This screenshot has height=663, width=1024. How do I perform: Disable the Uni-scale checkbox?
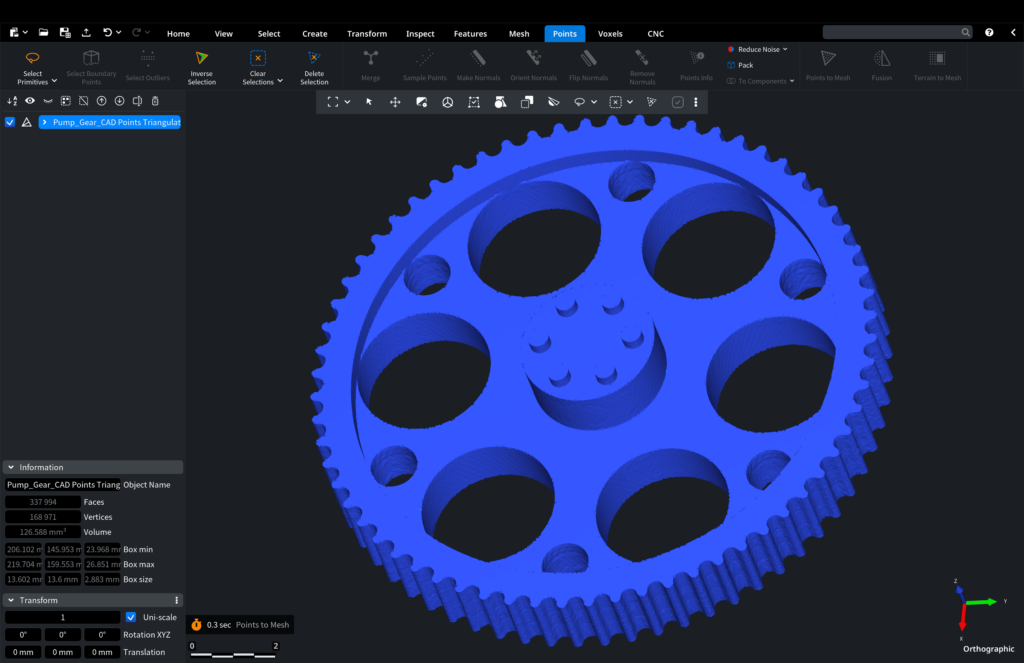[131, 617]
